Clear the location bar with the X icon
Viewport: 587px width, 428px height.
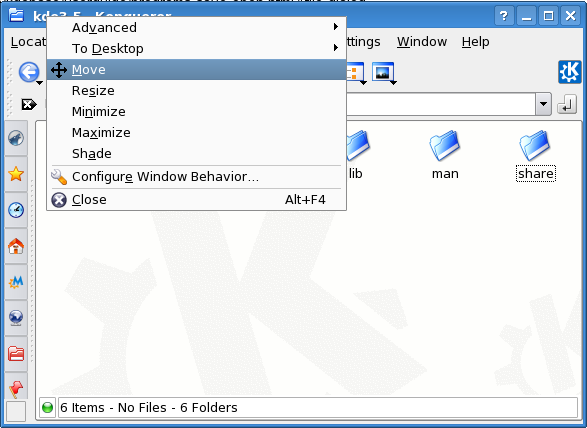(29, 104)
